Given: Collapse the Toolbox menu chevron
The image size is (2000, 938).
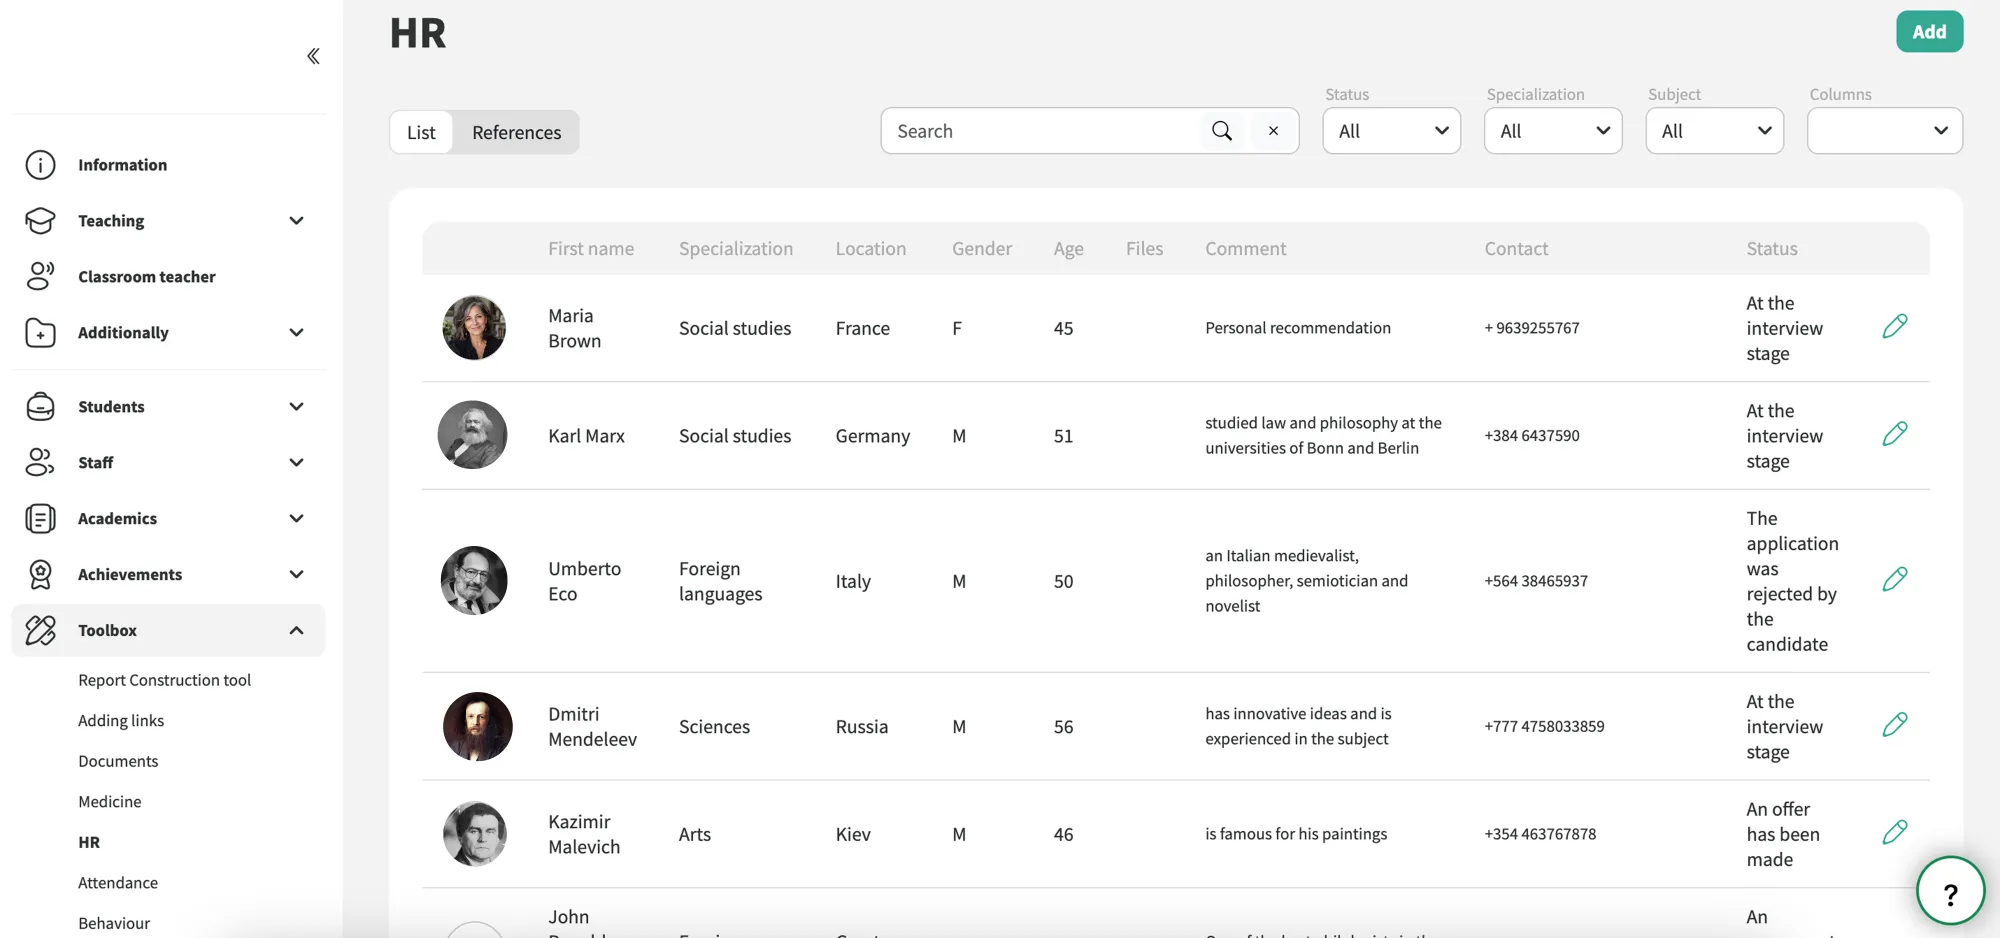Looking at the screenshot, I should point(296,631).
